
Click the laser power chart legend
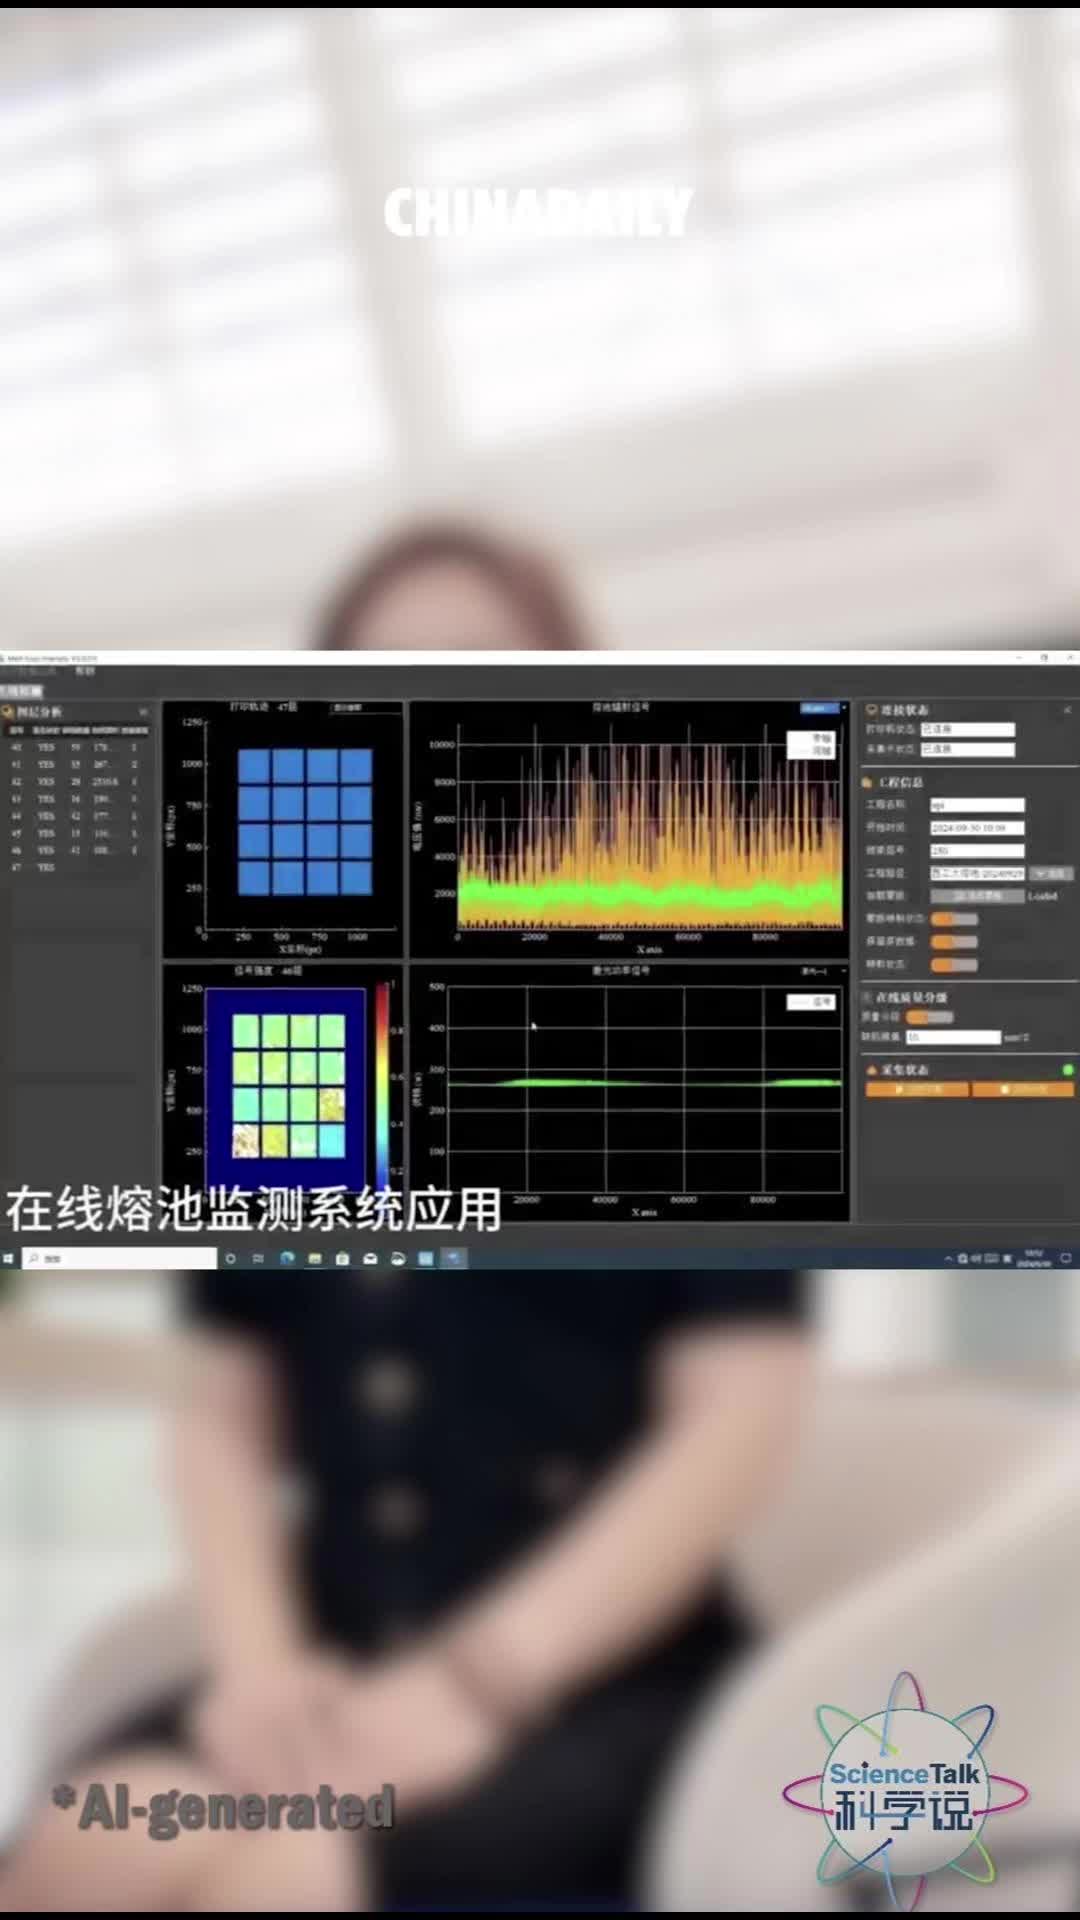tap(811, 1001)
